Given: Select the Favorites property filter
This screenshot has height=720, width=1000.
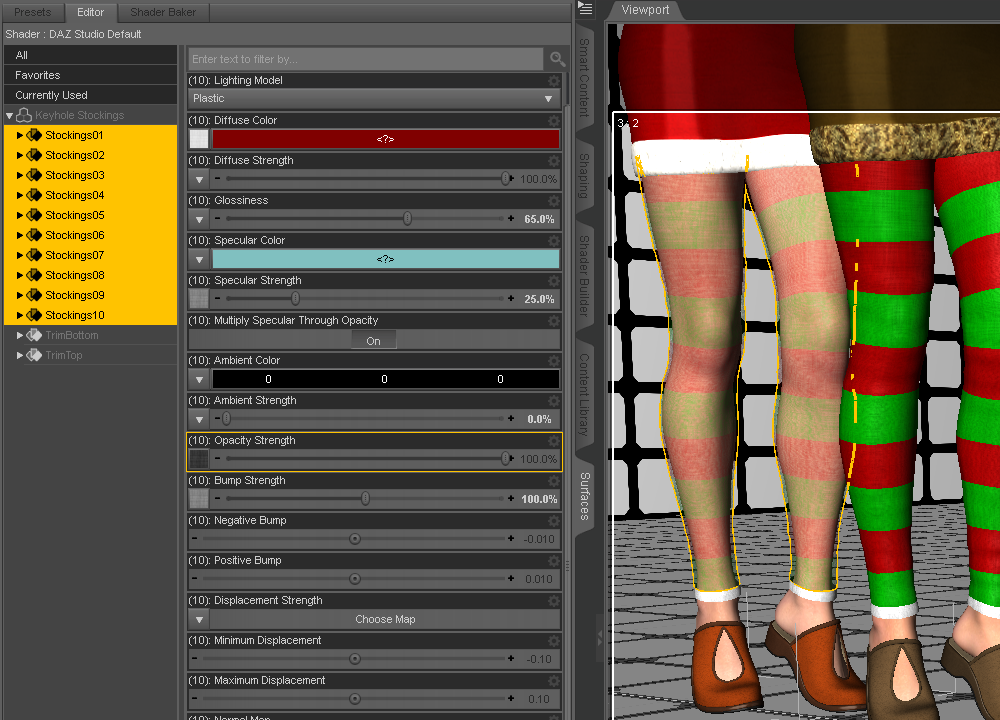Looking at the screenshot, I should coord(91,75).
